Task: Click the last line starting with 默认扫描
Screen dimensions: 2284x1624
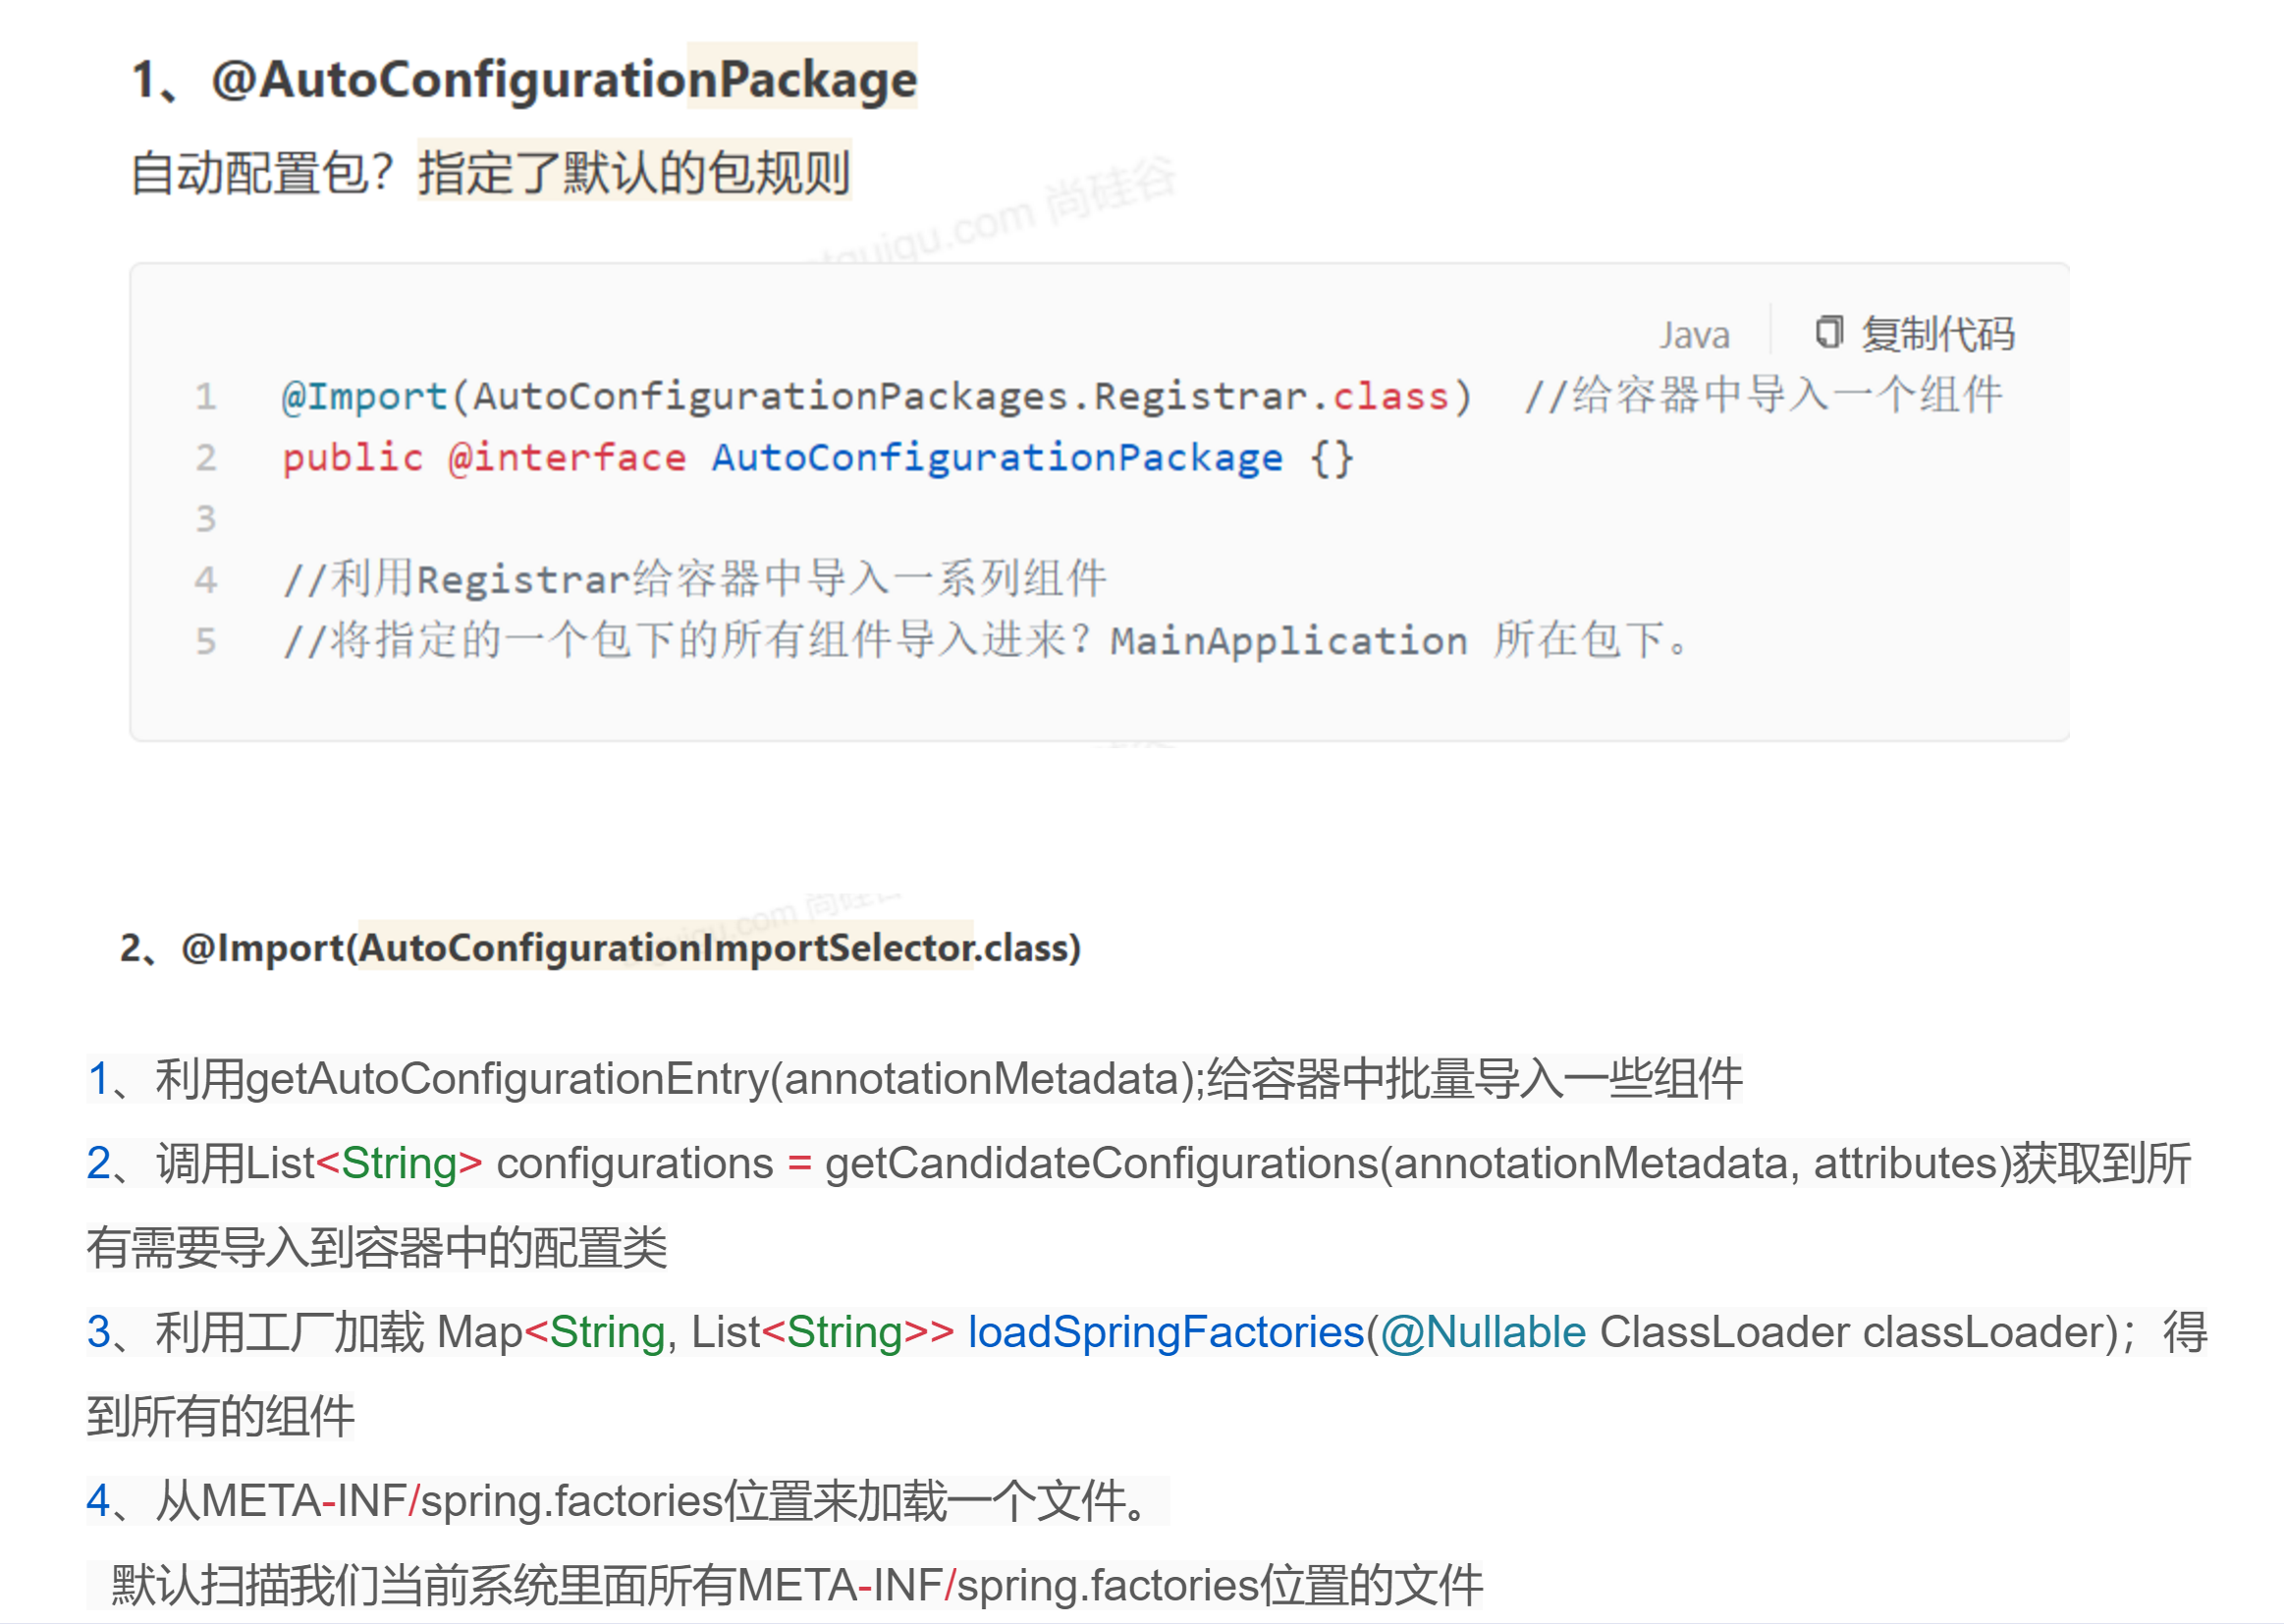Action: (796, 1585)
